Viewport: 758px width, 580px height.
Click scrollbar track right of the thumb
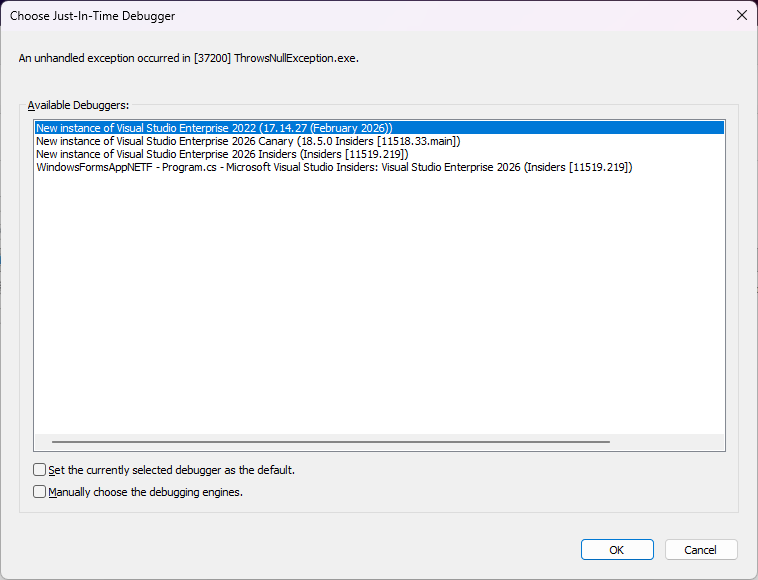click(x=665, y=441)
